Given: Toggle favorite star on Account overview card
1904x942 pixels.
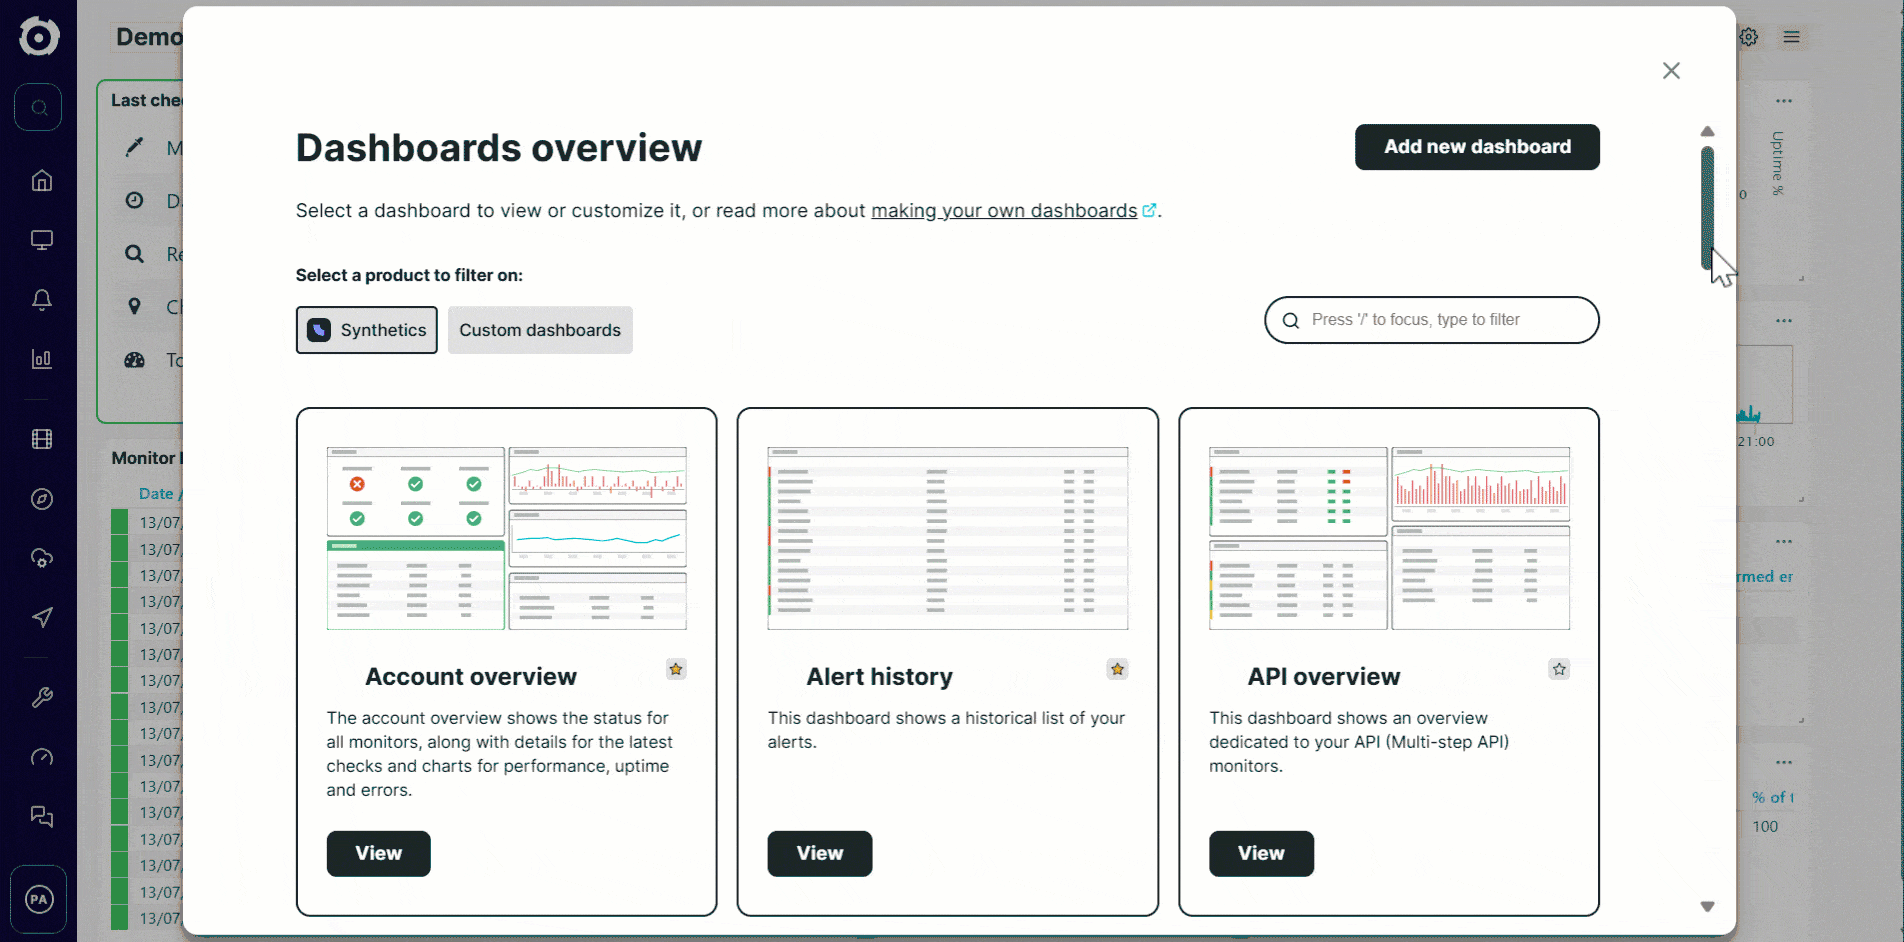Looking at the screenshot, I should coord(676,669).
